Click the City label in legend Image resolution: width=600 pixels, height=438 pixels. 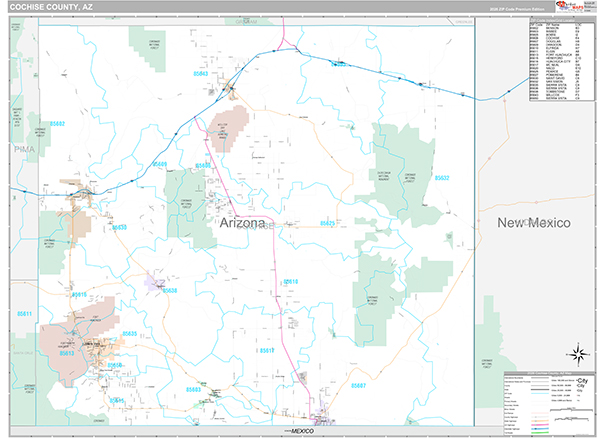click(582, 381)
